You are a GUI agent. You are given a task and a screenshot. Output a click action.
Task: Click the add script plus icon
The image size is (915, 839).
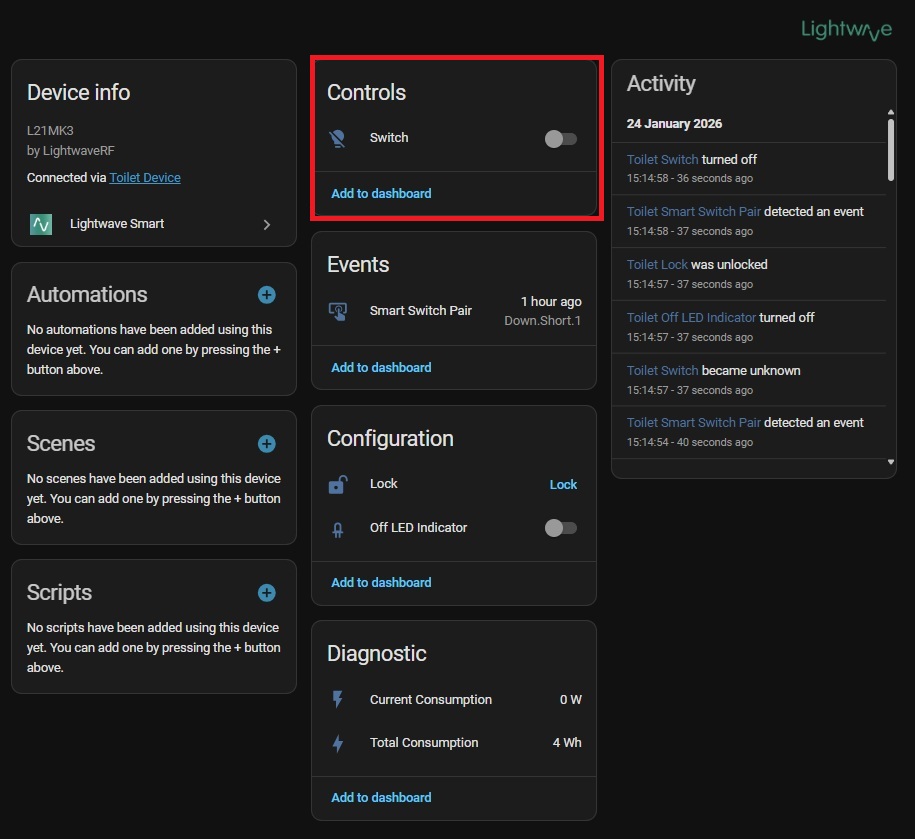click(267, 593)
